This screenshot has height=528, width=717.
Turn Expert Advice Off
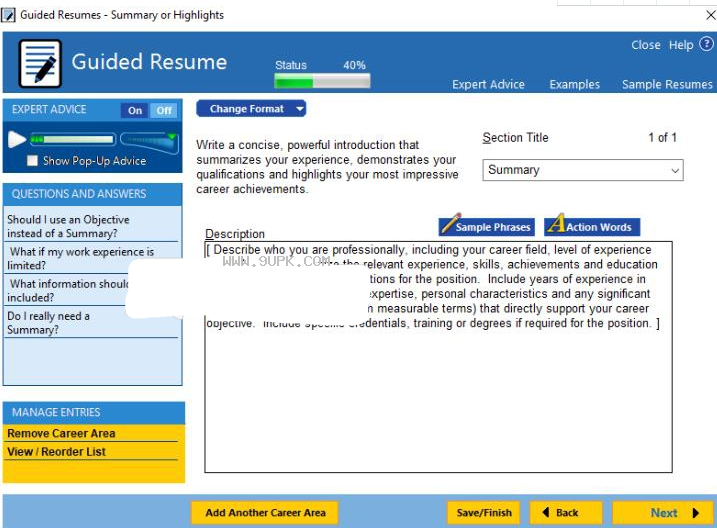click(x=164, y=111)
